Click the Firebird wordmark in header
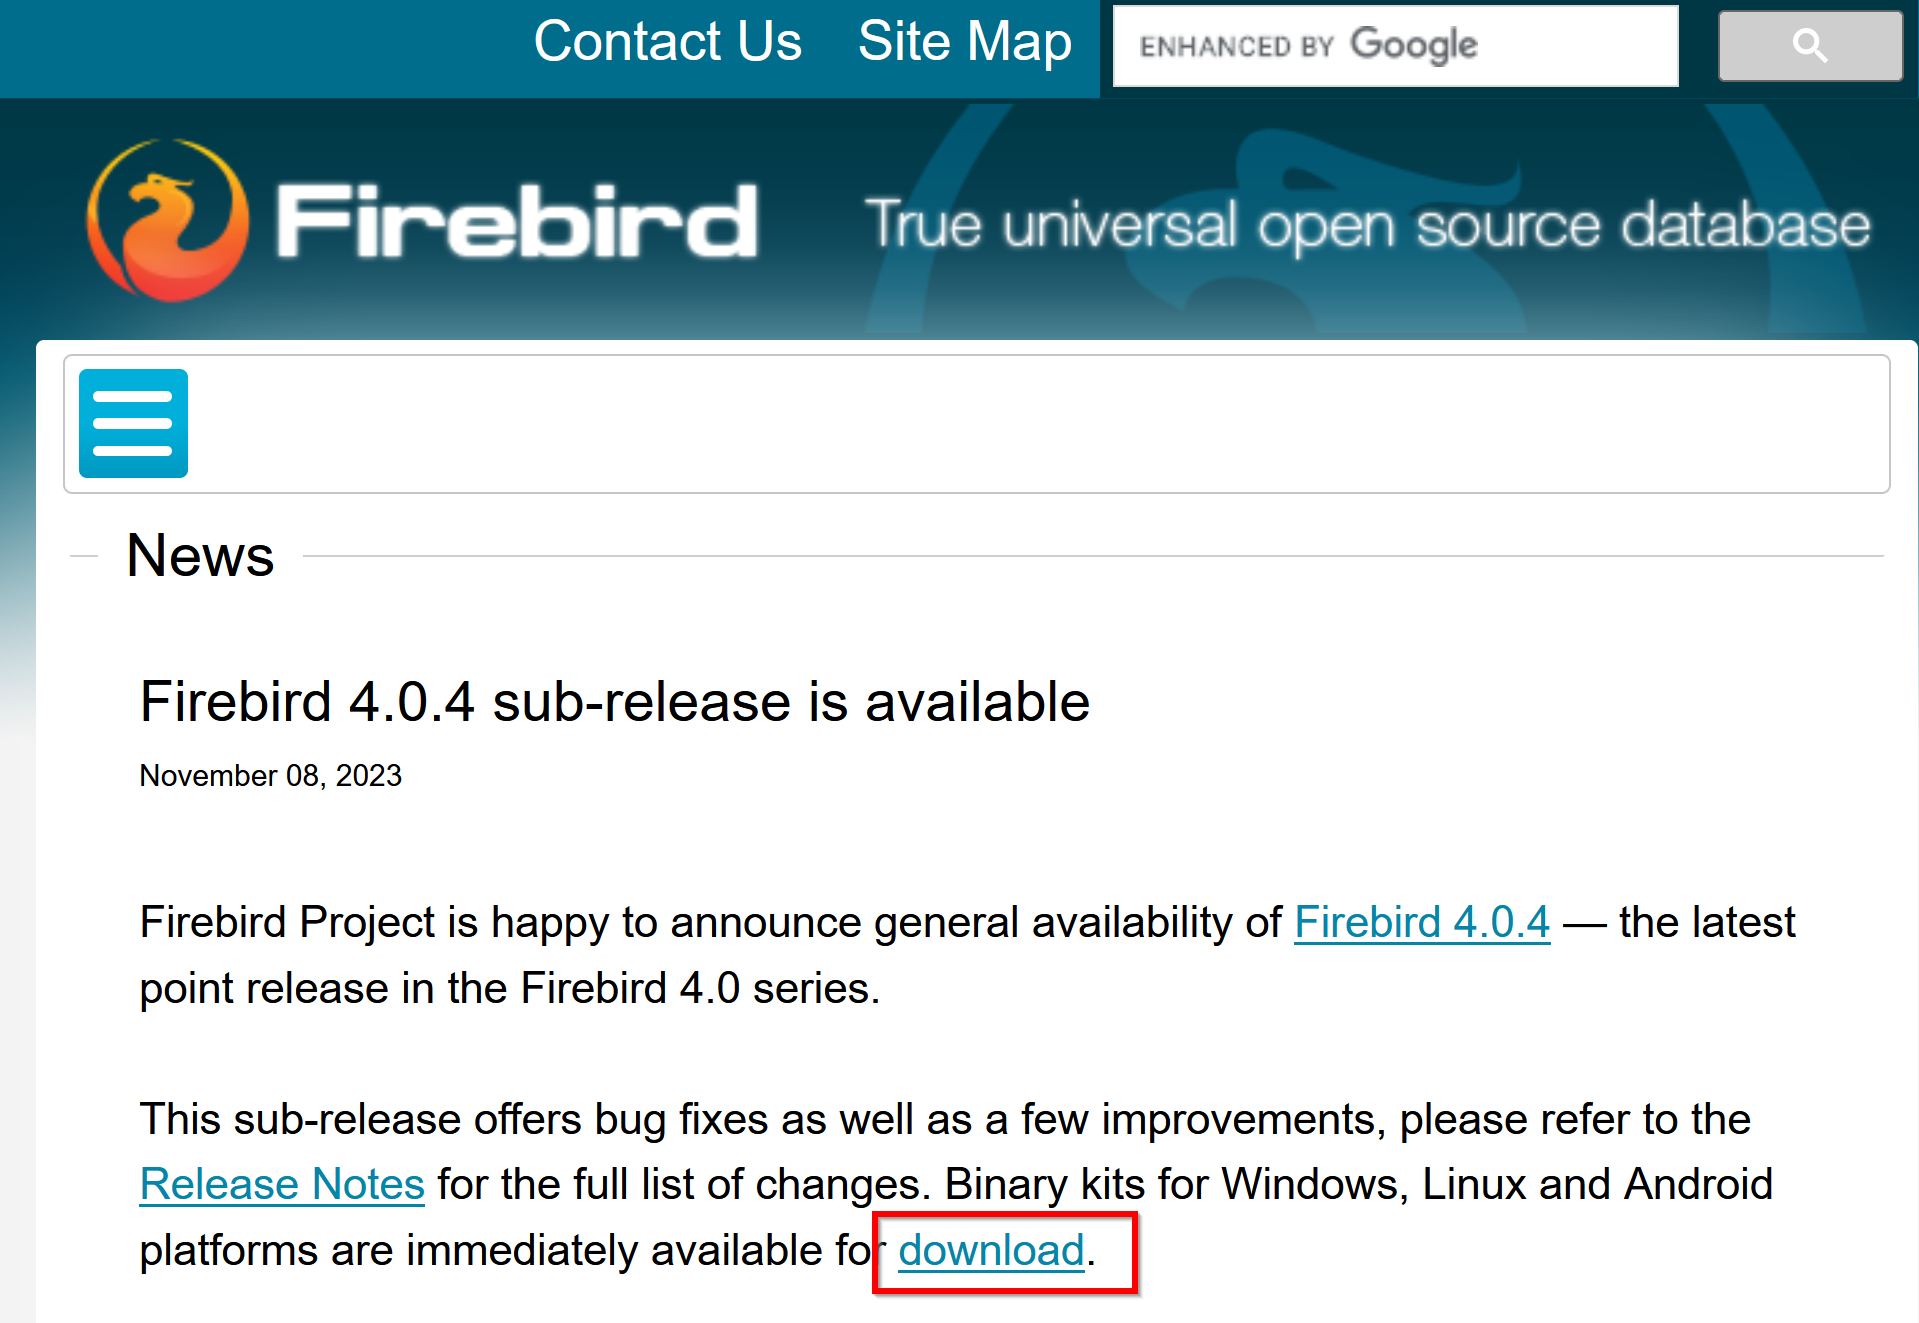Viewport: 1919px width, 1323px height. click(516, 221)
